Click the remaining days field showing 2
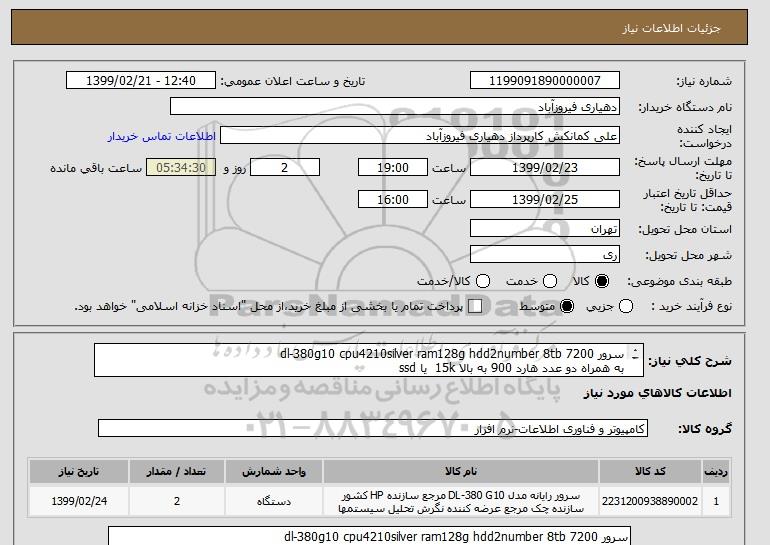Image resolution: width=770 pixels, height=545 pixels. click(x=285, y=167)
